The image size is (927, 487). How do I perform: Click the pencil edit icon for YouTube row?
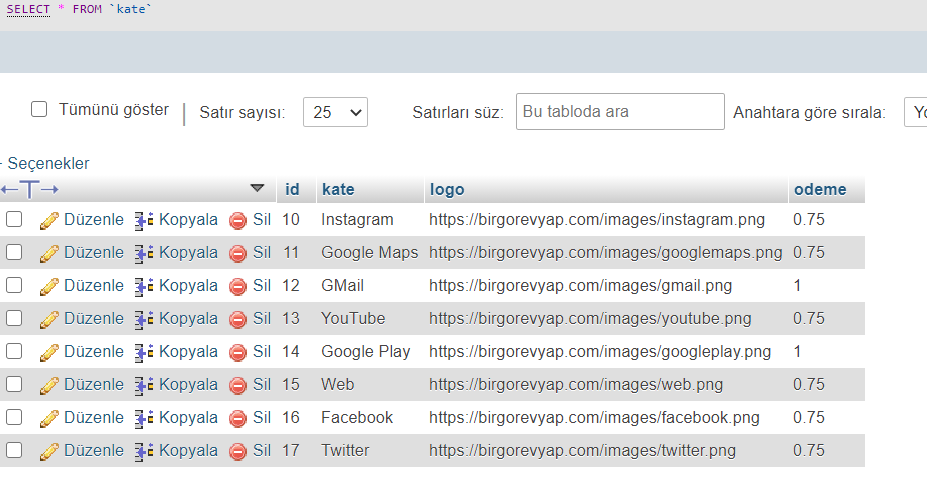click(x=49, y=320)
